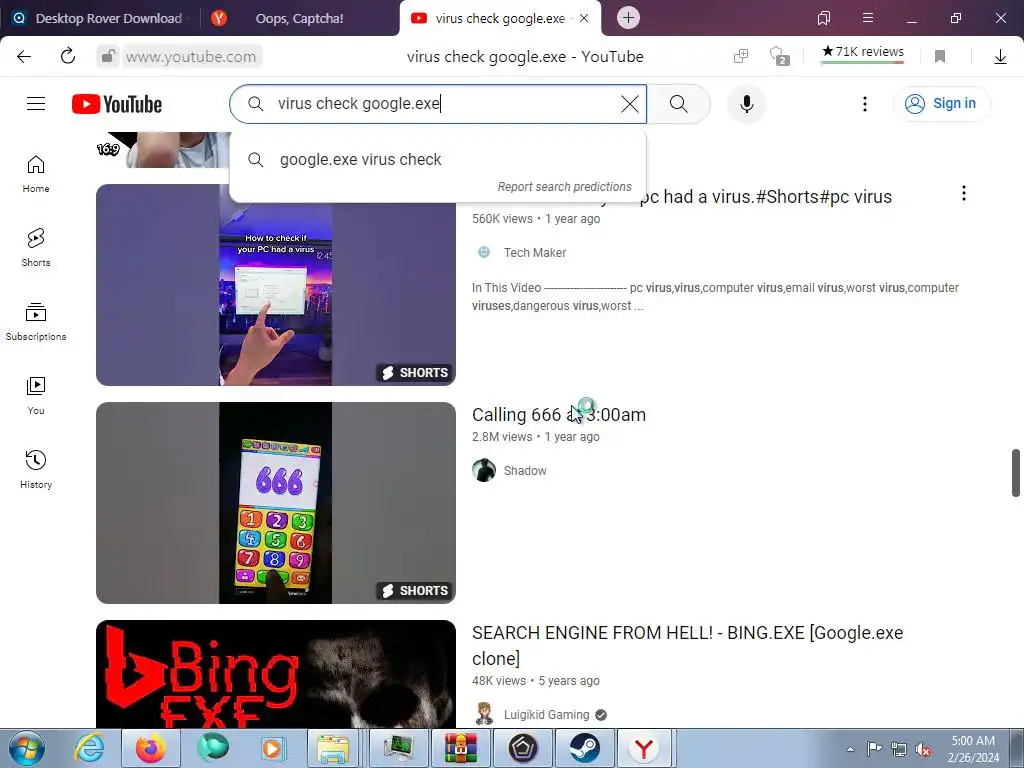Clear the search box with X
The width and height of the screenshot is (1024, 768).
(x=630, y=104)
